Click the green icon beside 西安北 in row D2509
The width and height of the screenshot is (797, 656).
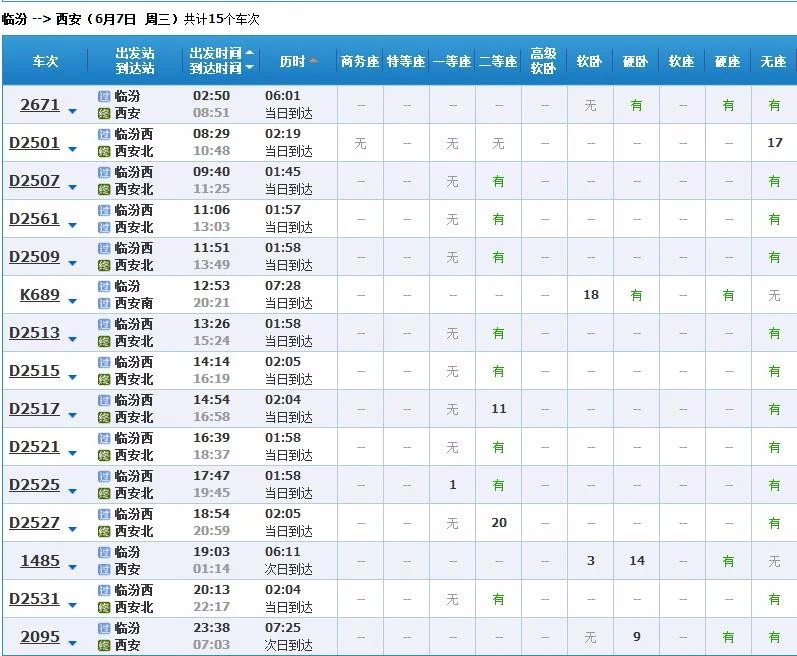click(x=104, y=265)
